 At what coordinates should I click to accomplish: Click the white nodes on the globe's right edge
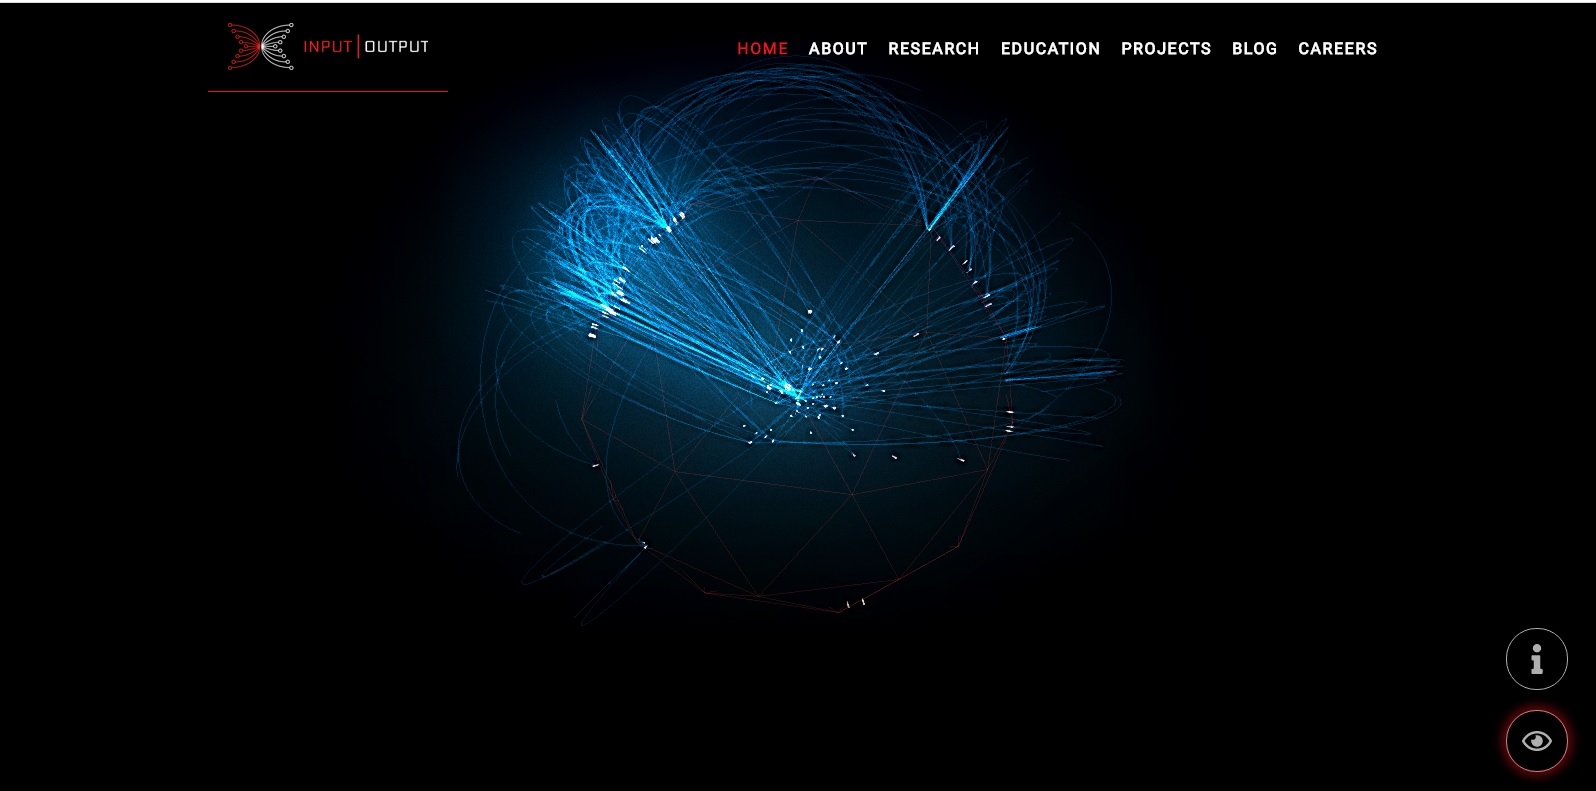[1009, 420]
